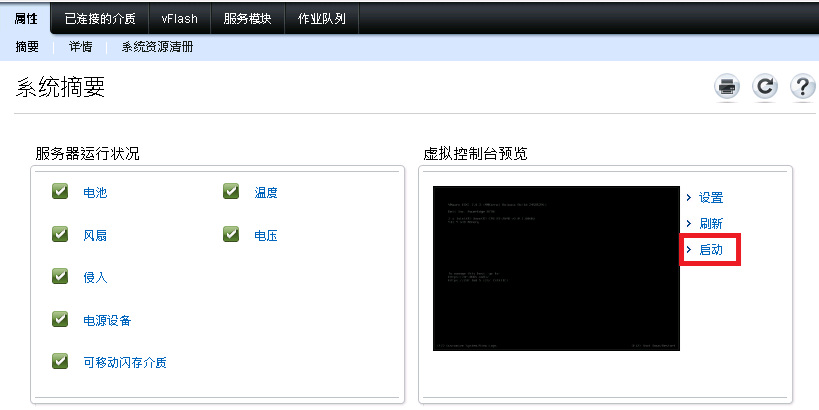Screen dimensions: 819x410
Task: Click the refresh page icon
Action: tap(765, 87)
